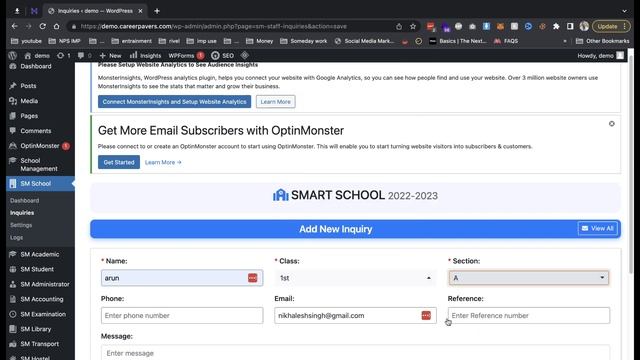
Task: Open the Class dropdown
Action: [355, 278]
